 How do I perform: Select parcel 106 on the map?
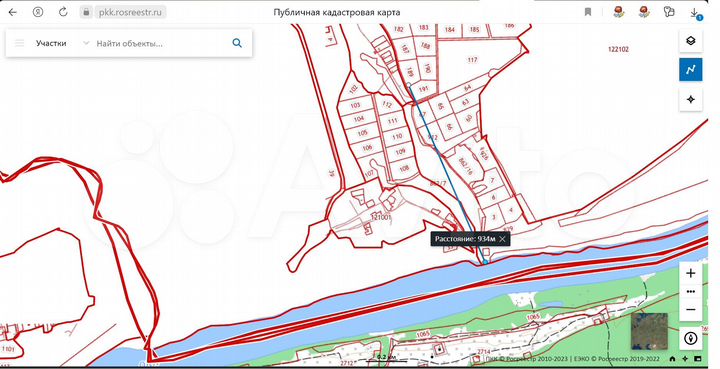click(x=367, y=147)
